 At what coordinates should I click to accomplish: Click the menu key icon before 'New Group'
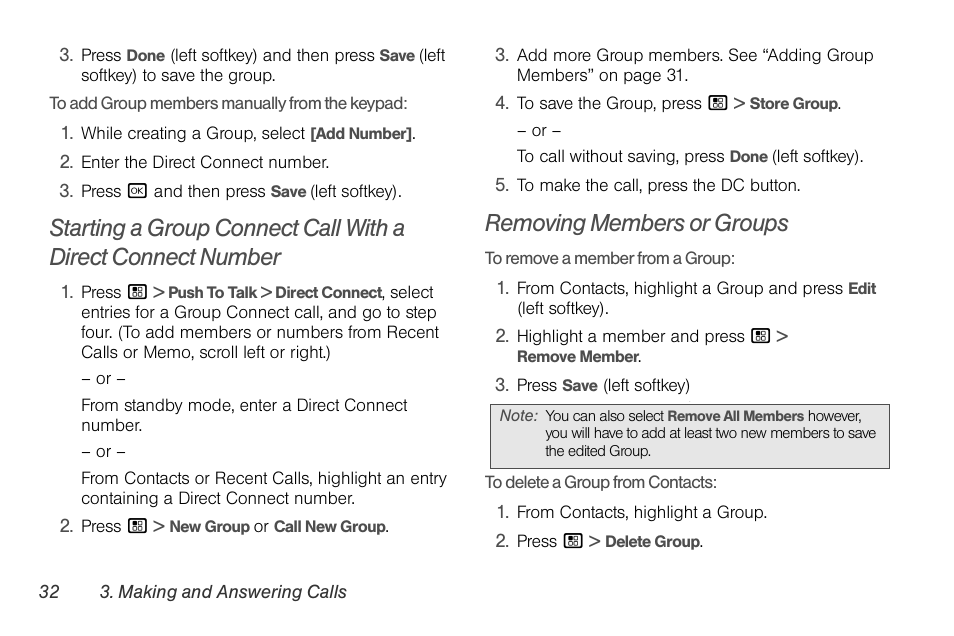click(138, 526)
